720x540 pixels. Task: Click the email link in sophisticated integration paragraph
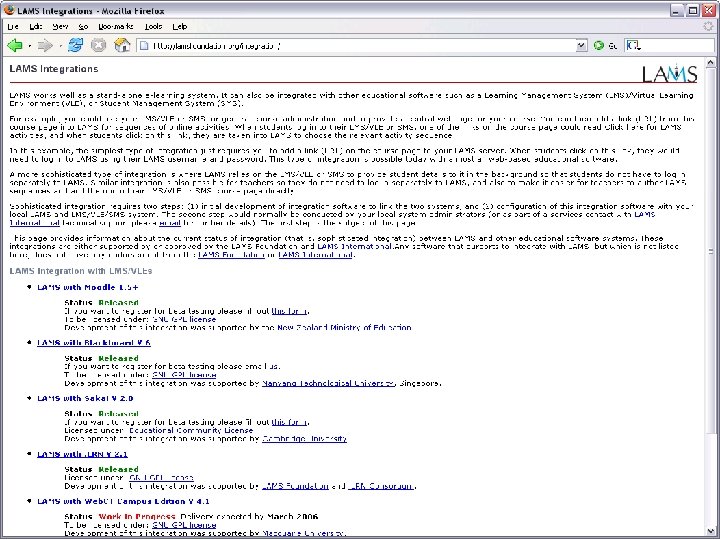169,223
